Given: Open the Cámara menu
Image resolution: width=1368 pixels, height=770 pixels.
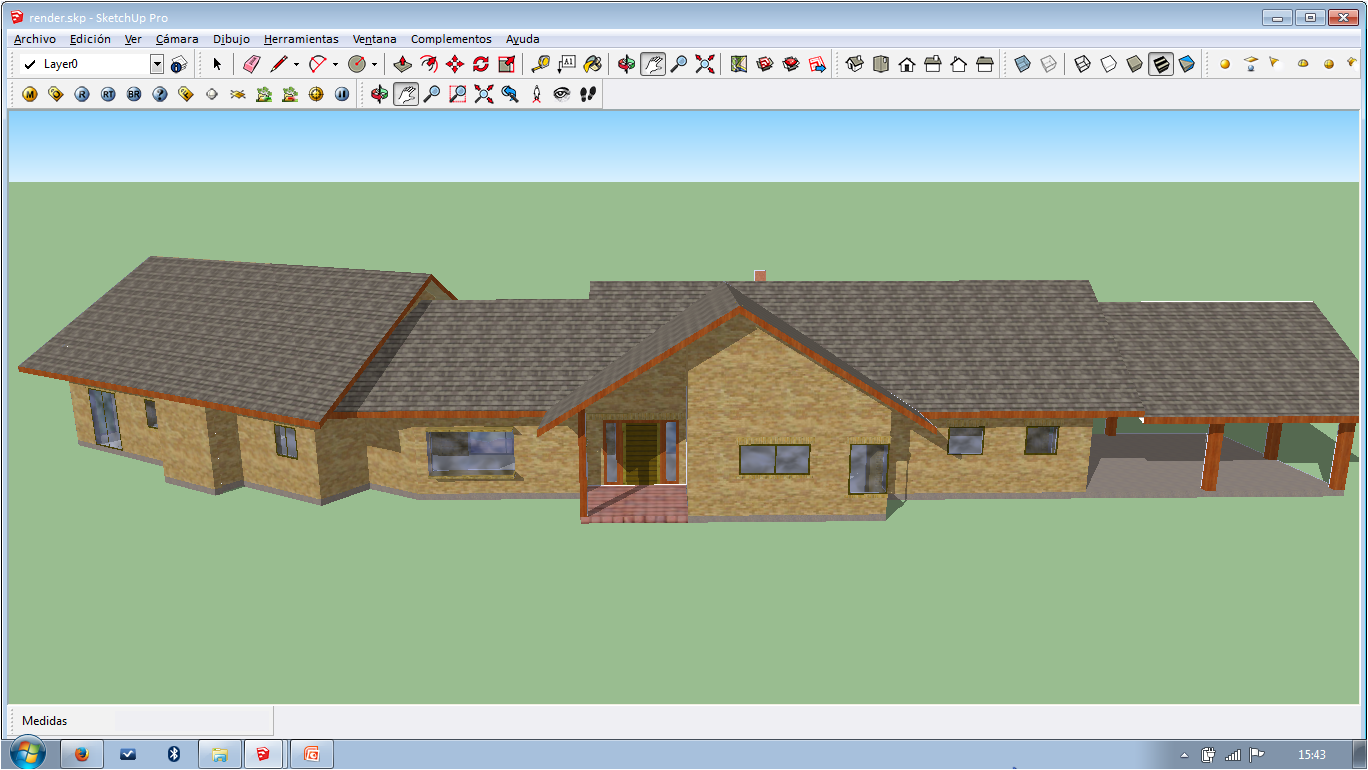Looking at the screenshot, I should click(177, 39).
